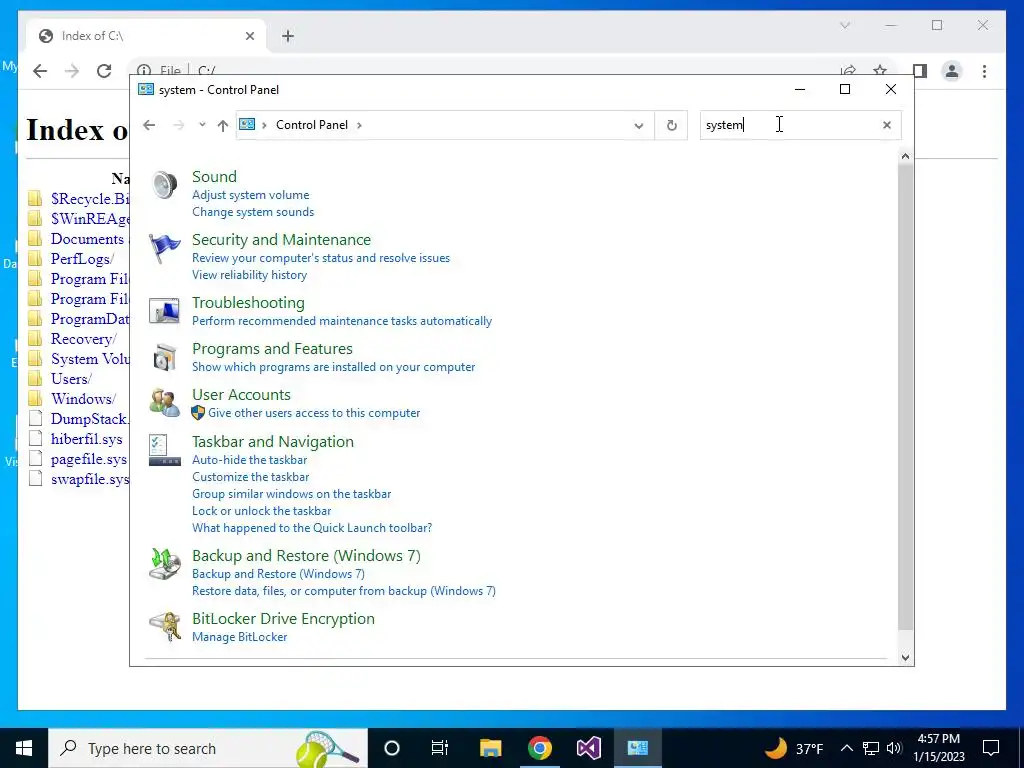The height and width of the screenshot is (768, 1024).
Task: Click Group similar windows on the taskbar
Action: 291,494
